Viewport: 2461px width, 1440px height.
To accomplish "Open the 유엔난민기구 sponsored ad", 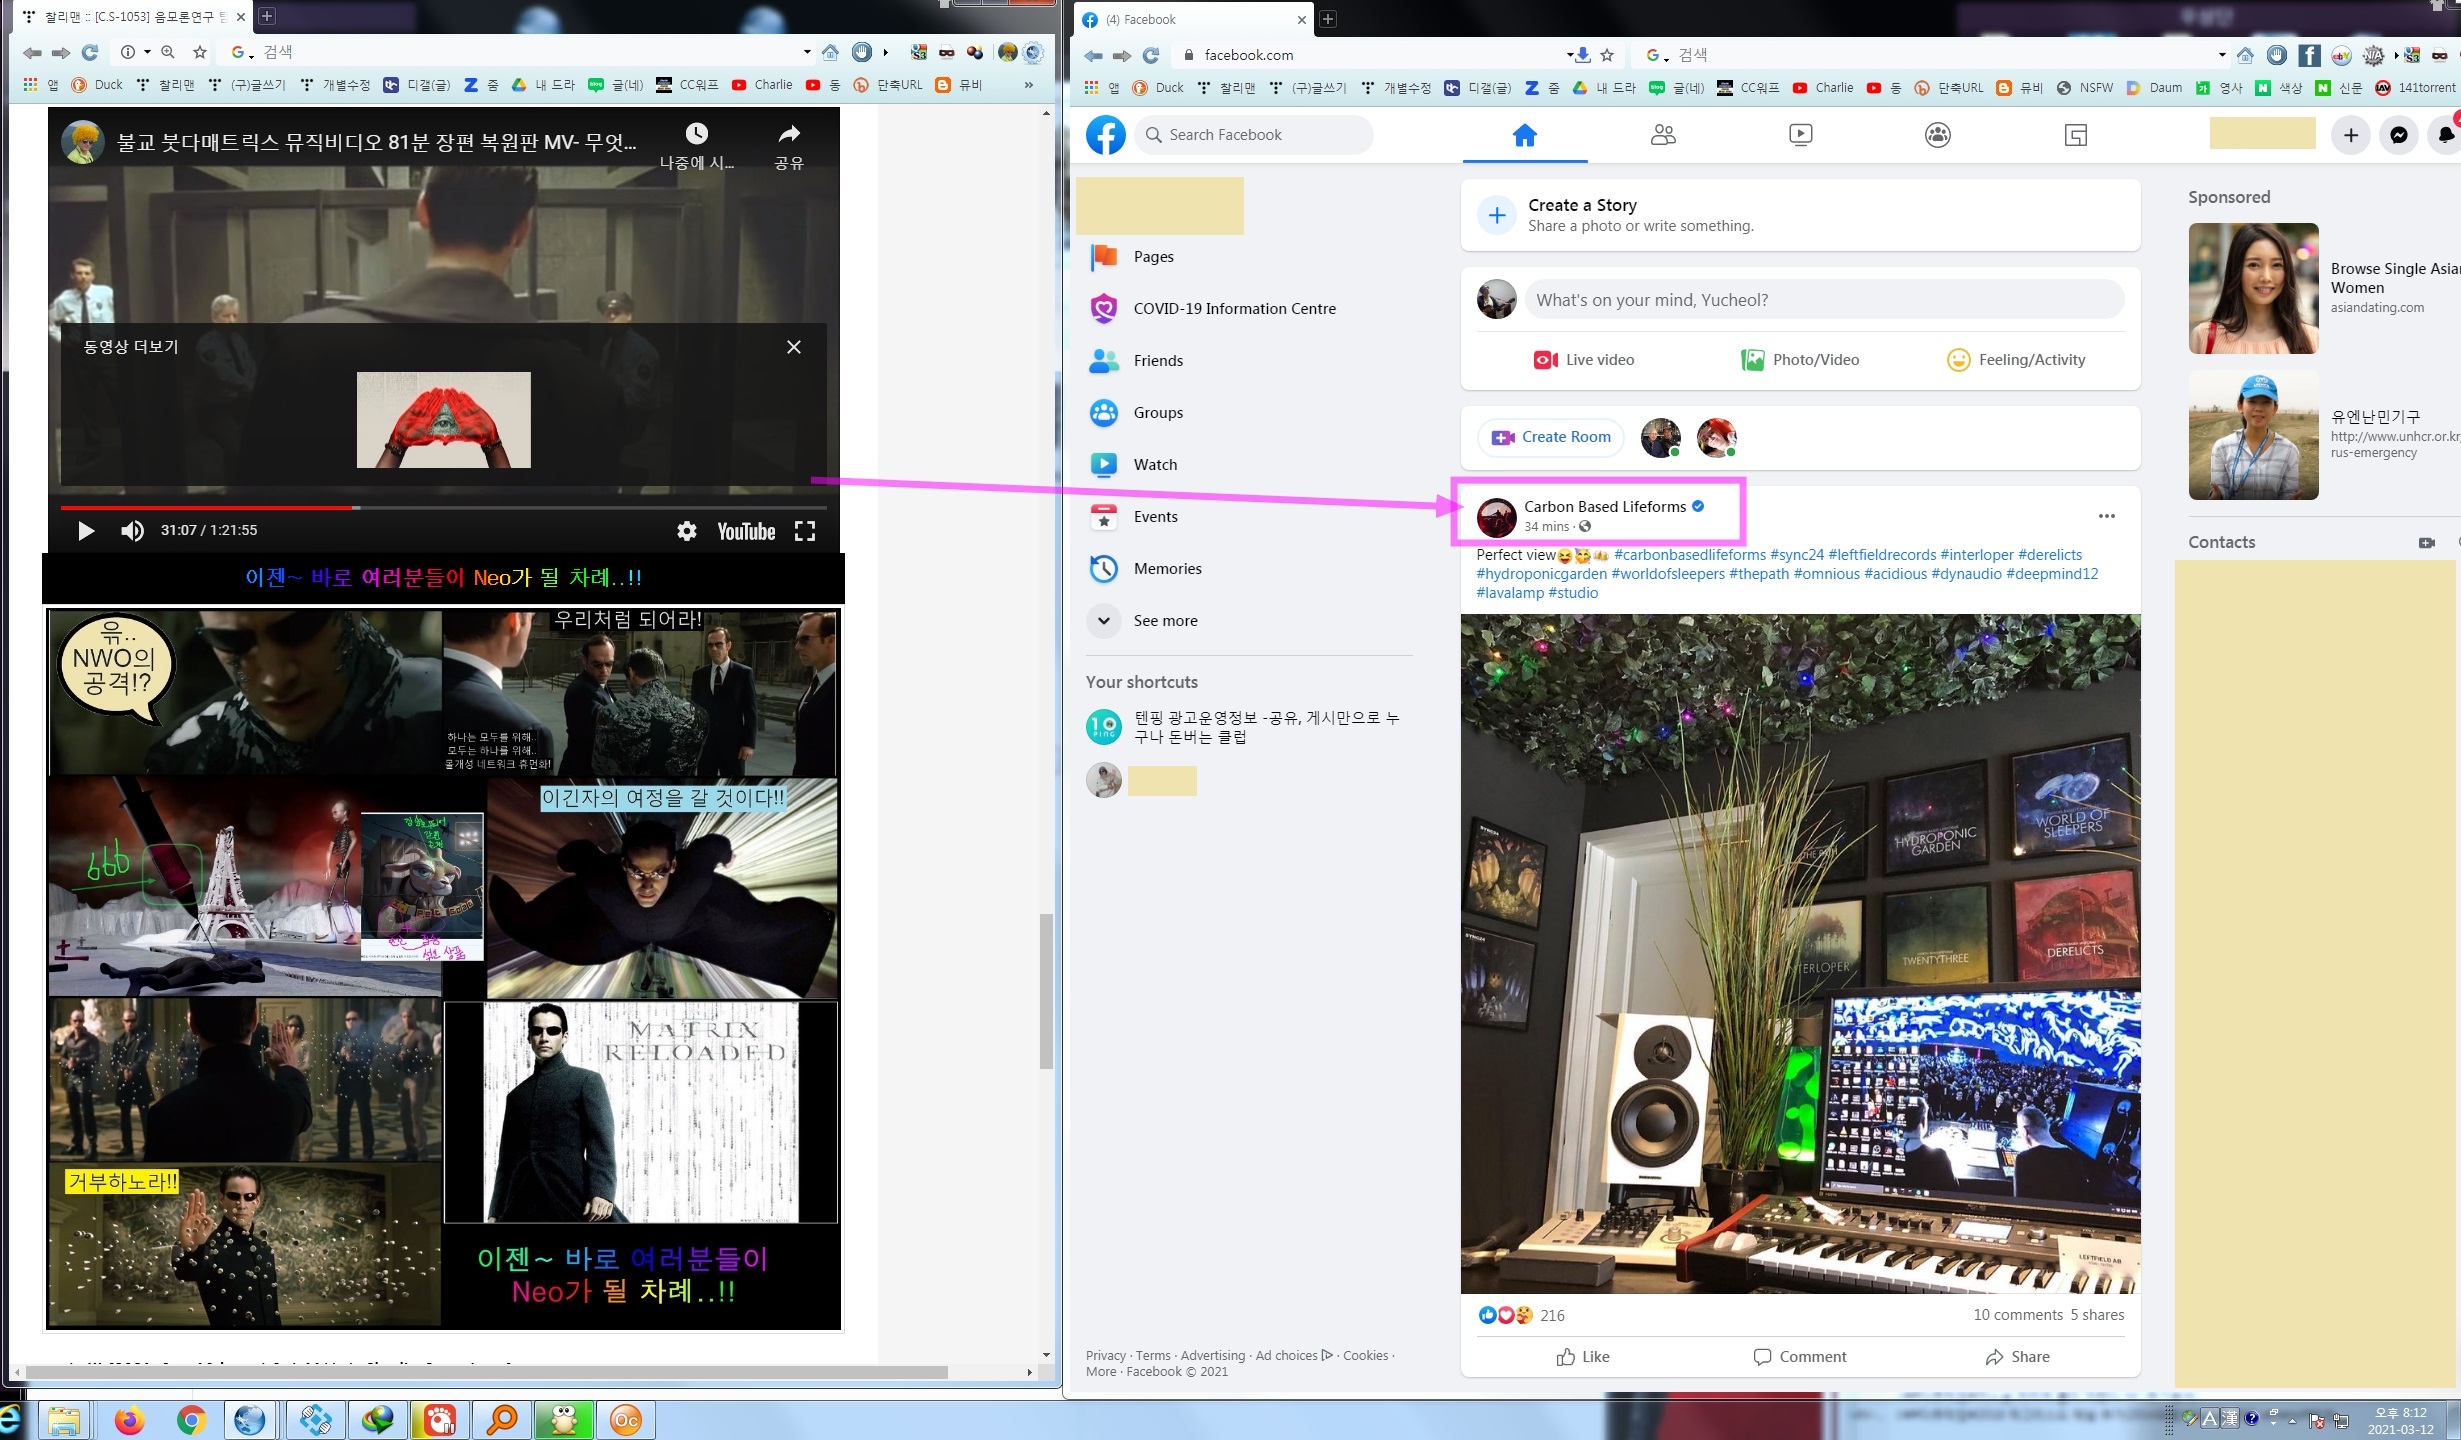I will [2323, 435].
